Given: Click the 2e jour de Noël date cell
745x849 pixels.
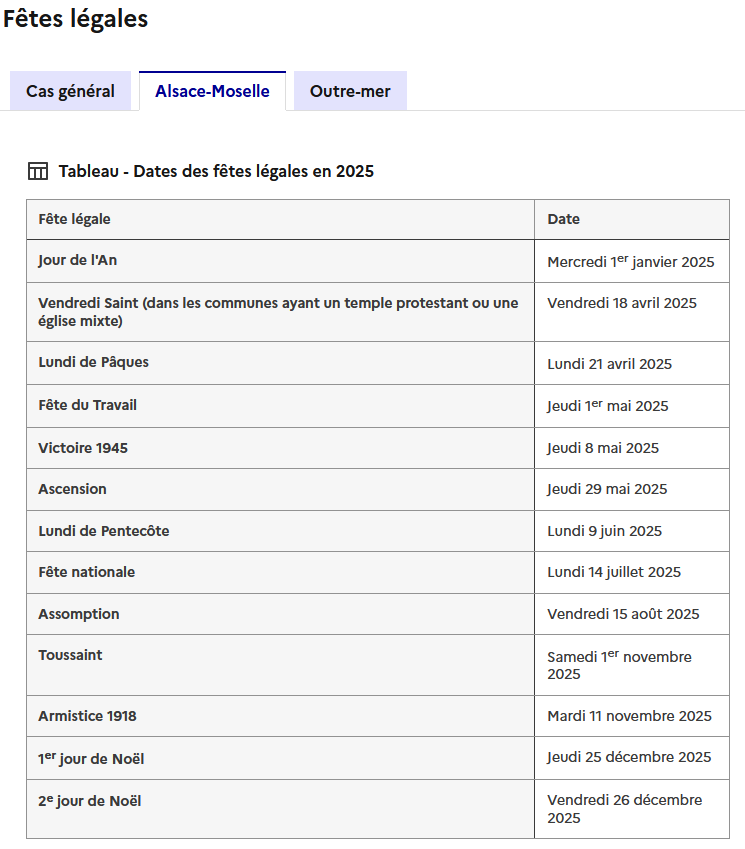Looking at the screenshot, I should click(x=615, y=808).
